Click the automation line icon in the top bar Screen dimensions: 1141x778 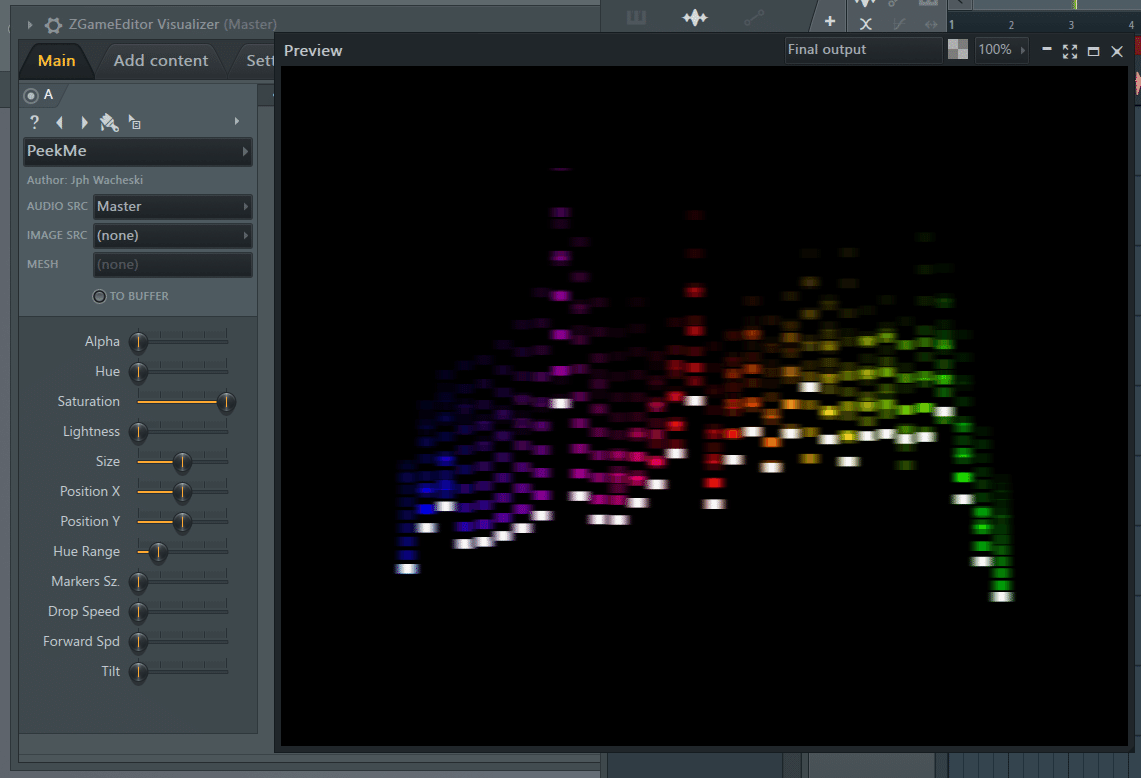(x=754, y=17)
